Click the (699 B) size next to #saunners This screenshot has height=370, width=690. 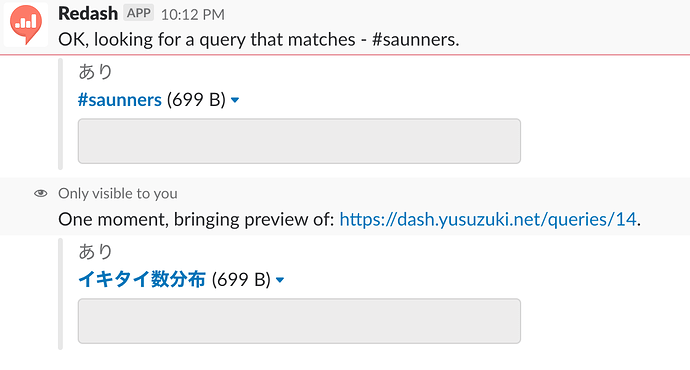point(196,100)
